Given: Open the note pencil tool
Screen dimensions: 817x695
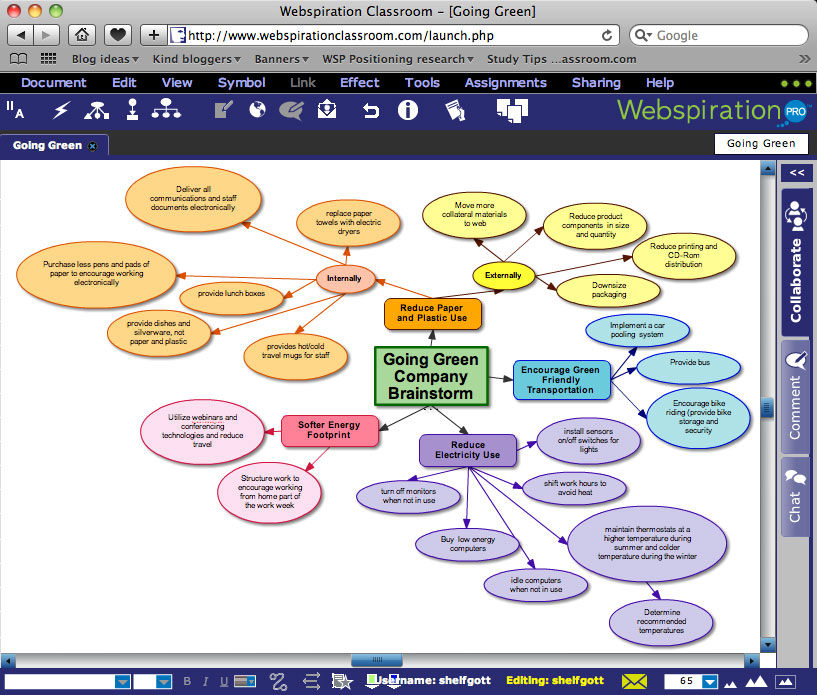Looking at the screenshot, I should (x=223, y=109).
